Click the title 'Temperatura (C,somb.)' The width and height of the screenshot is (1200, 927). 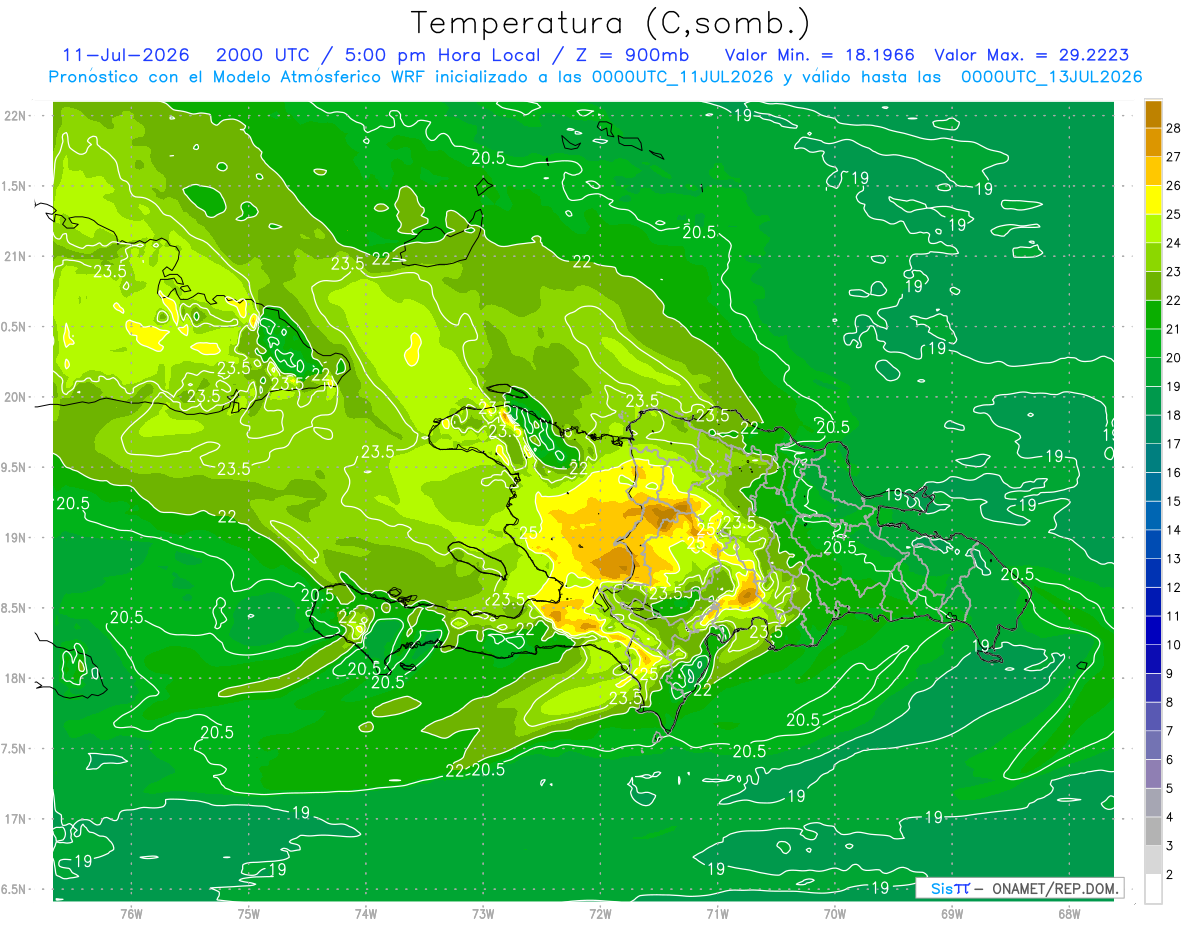[611, 23]
